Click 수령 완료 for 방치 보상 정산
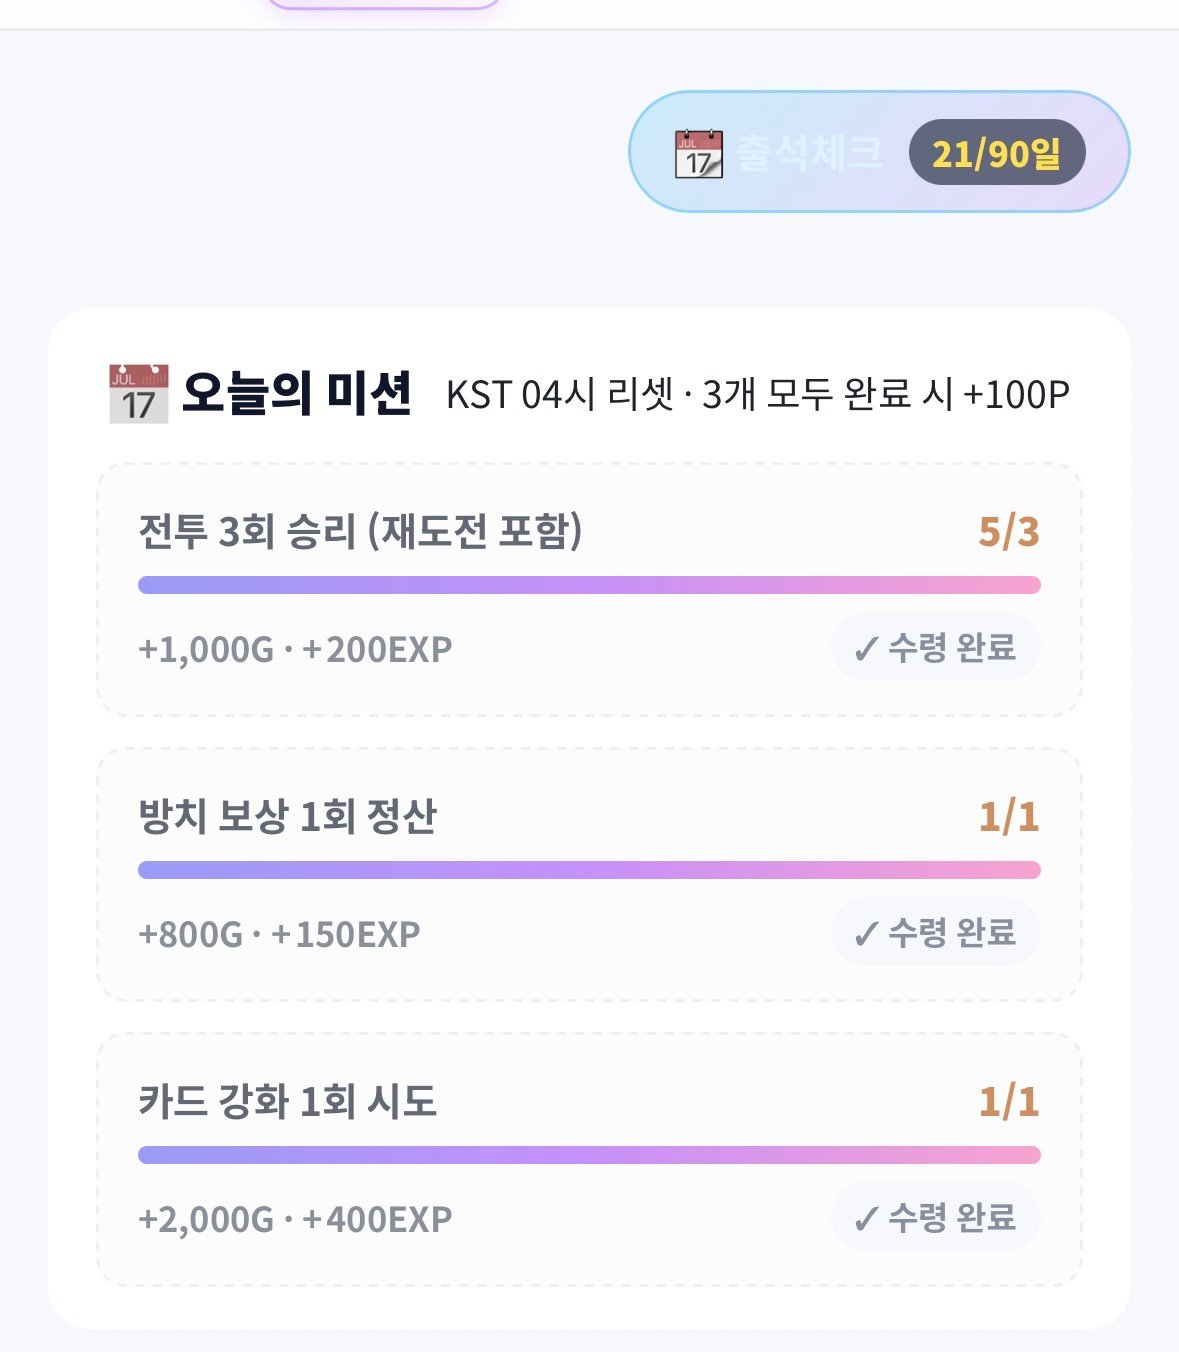 [x=935, y=933]
